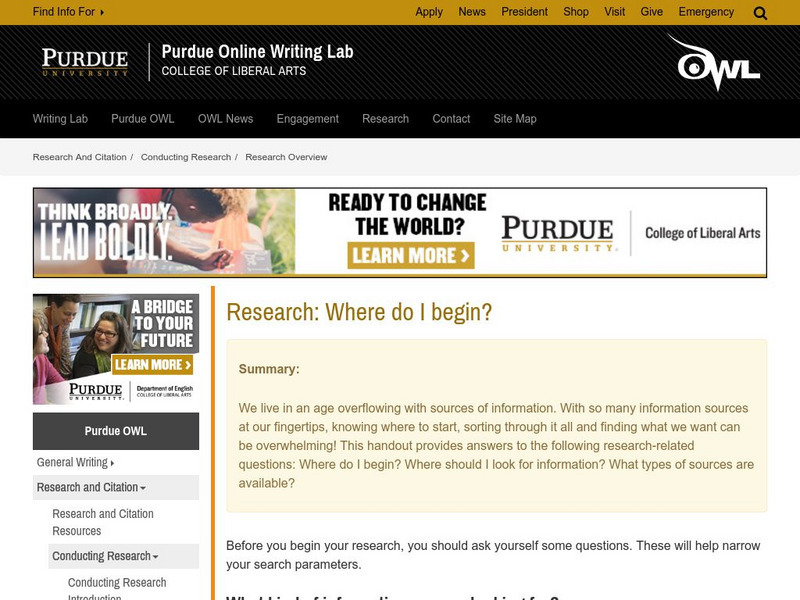The width and height of the screenshot is (800, 600).
Task: Click the Think Broadly Lead Boldly banner image
Action: (164, 232)
